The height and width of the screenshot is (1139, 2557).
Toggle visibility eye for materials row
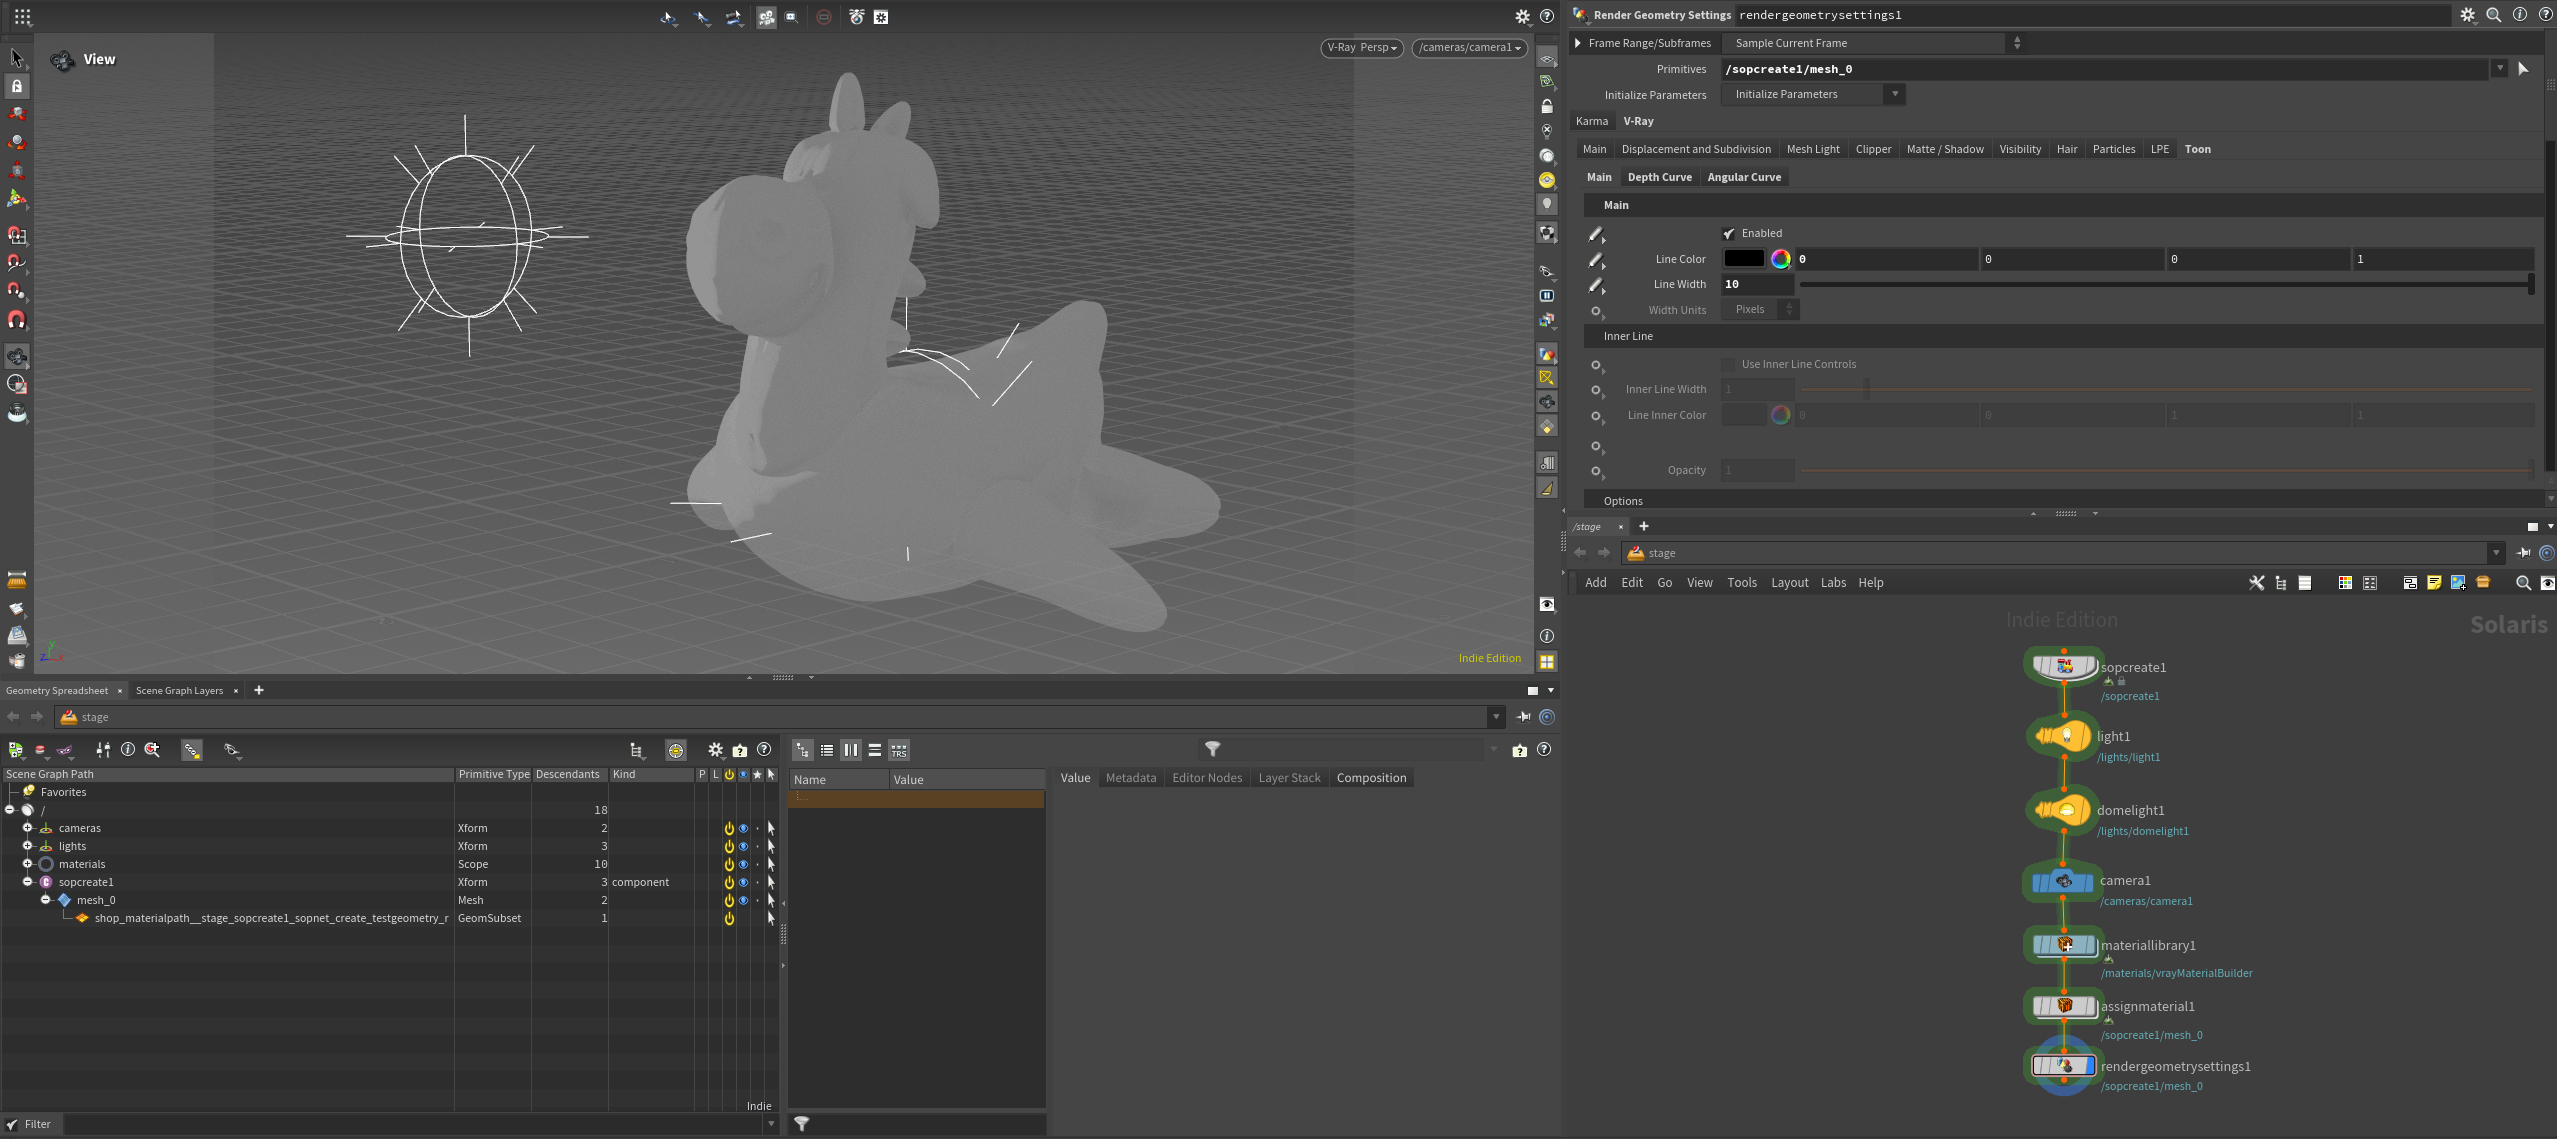click(743, 864)
